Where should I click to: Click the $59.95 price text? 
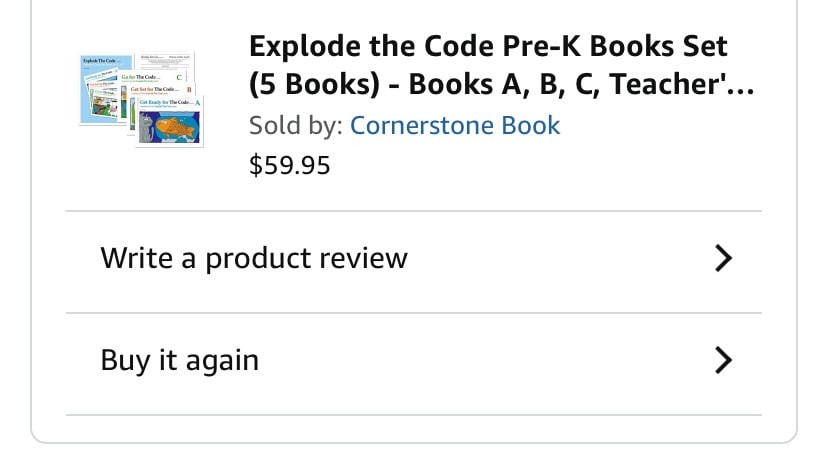pos(289,165)
